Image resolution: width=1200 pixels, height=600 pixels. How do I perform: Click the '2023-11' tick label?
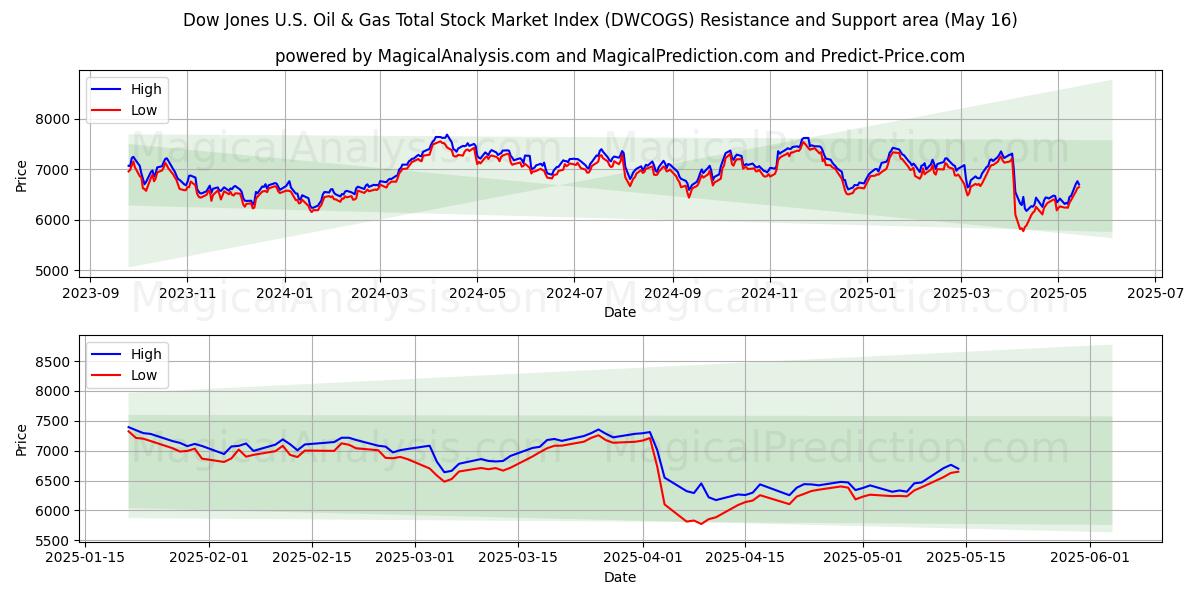click(188, 294)
